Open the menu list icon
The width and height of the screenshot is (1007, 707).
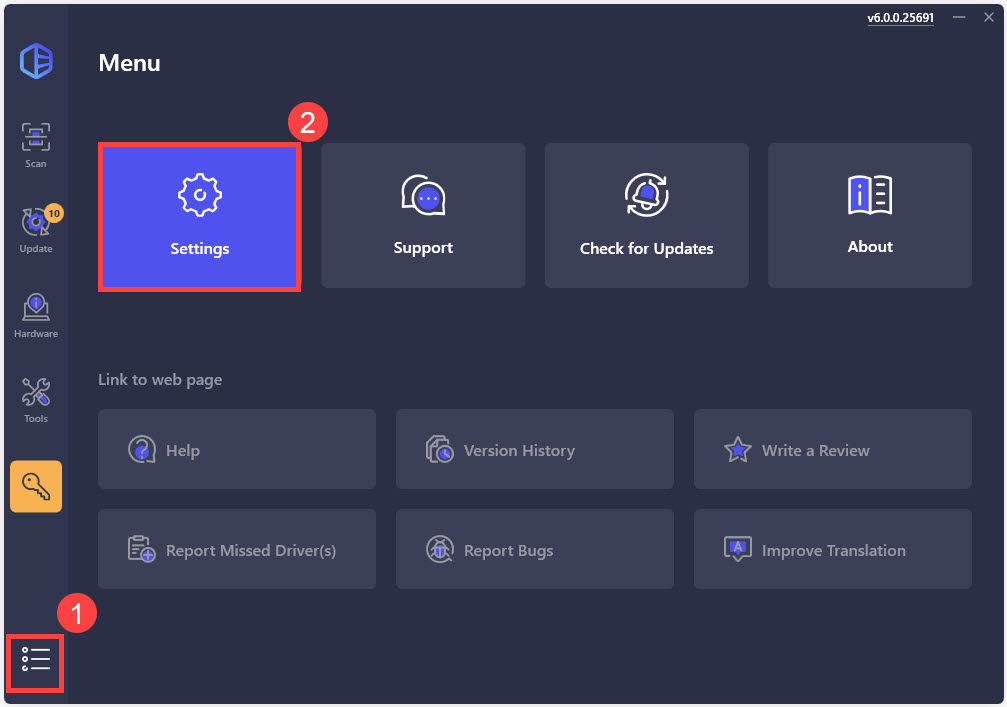pos(36,659)
